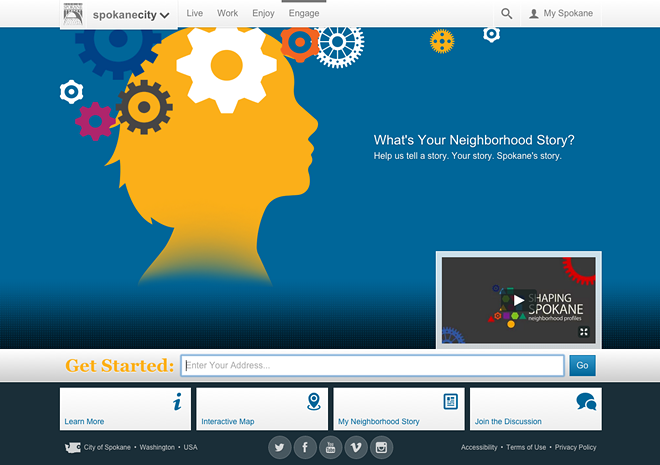This screenshot has height=465, width=660.
Task: Open the Learn More tile
Action: point(125,409)
